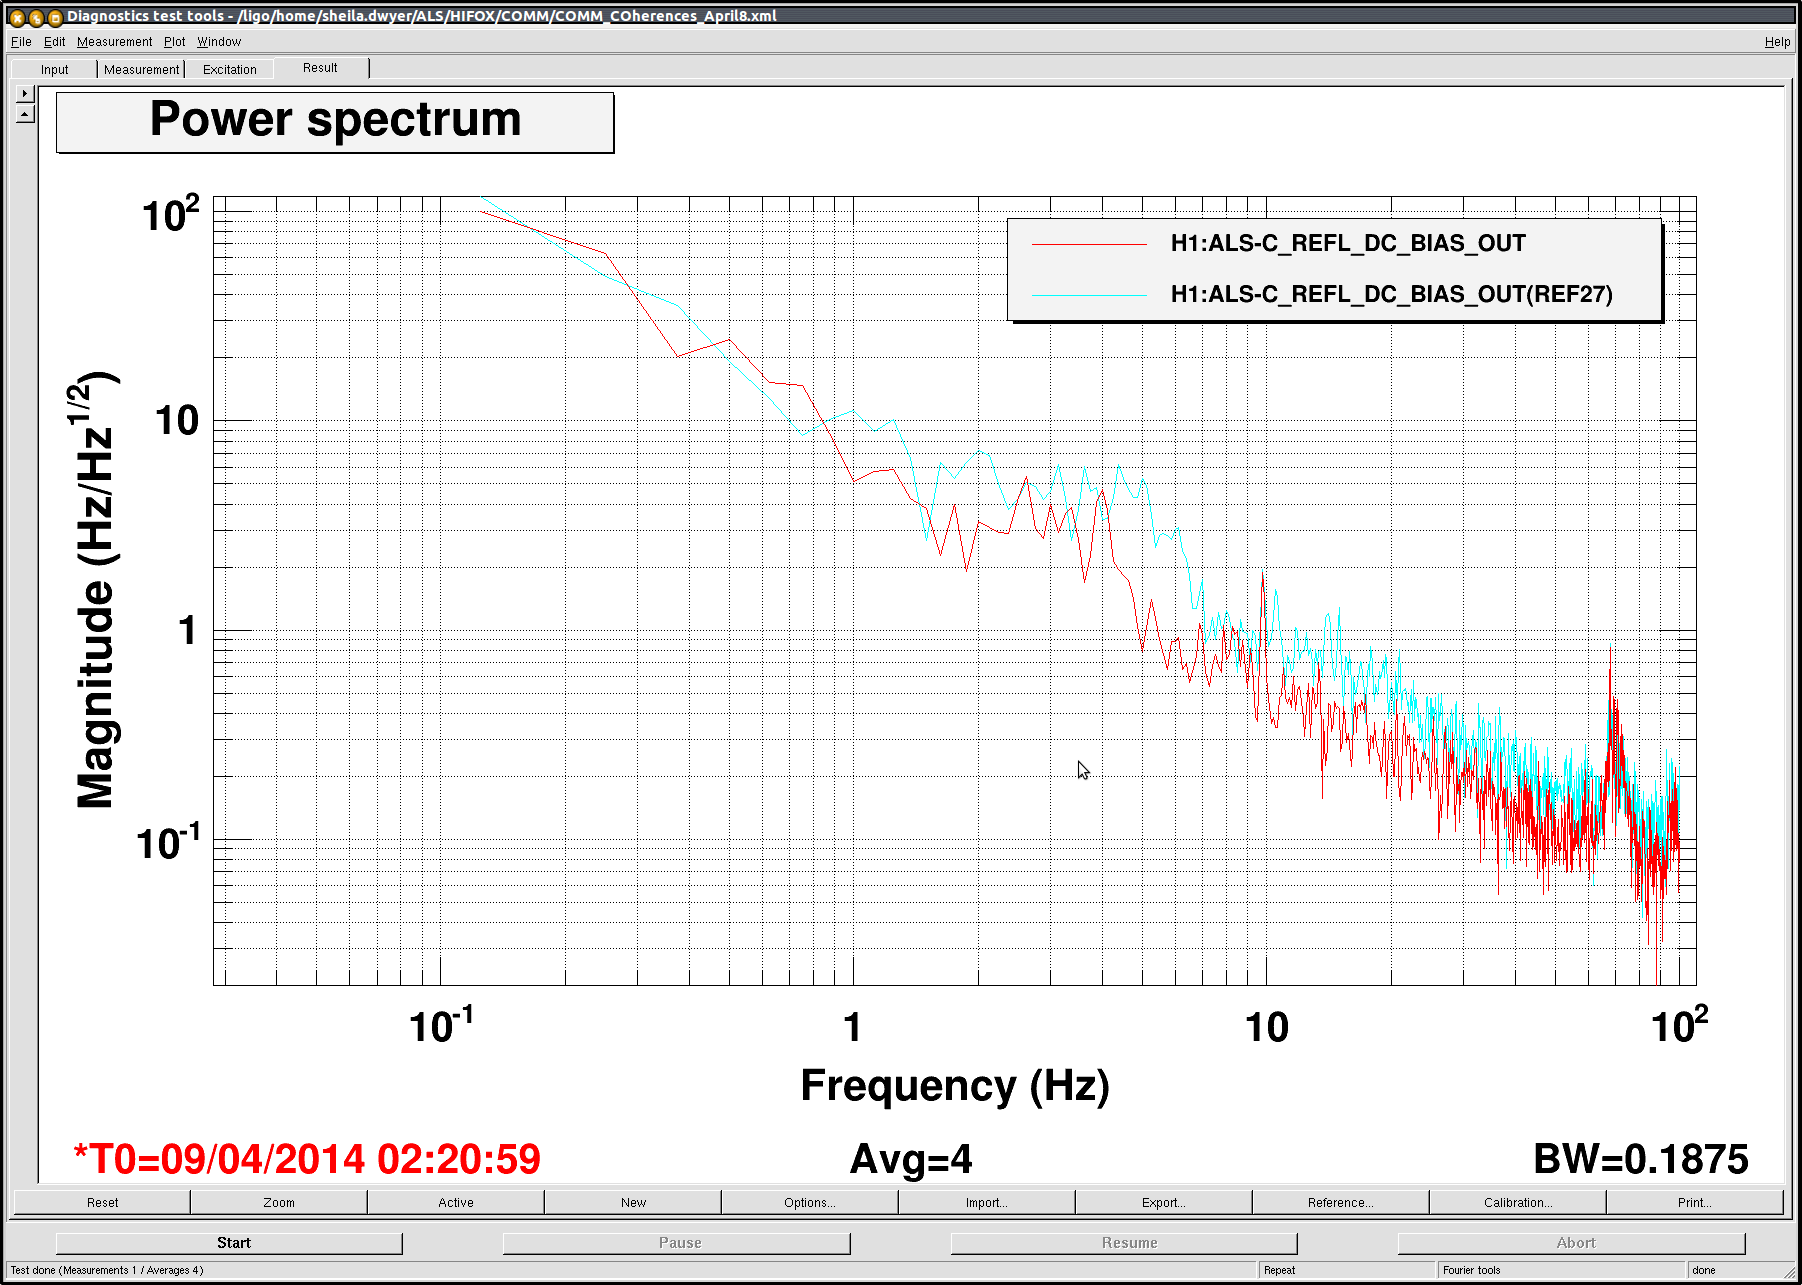Start the measurement

click(x=229, y=1243)
